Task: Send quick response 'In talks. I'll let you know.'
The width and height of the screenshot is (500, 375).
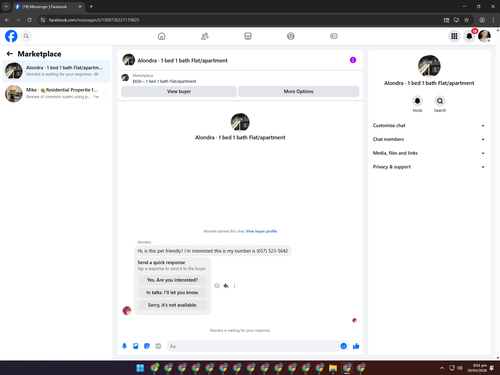Action: (x=172, y=292)
